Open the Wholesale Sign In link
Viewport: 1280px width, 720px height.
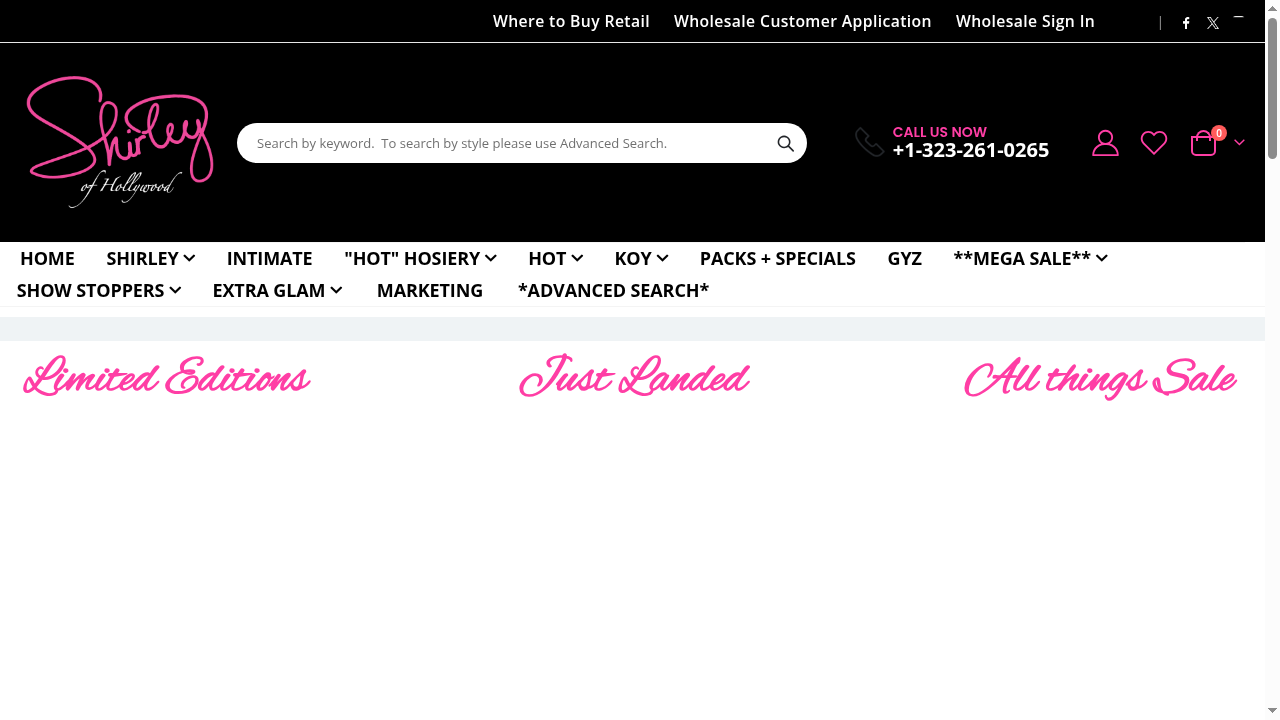tap(1025, 21)
